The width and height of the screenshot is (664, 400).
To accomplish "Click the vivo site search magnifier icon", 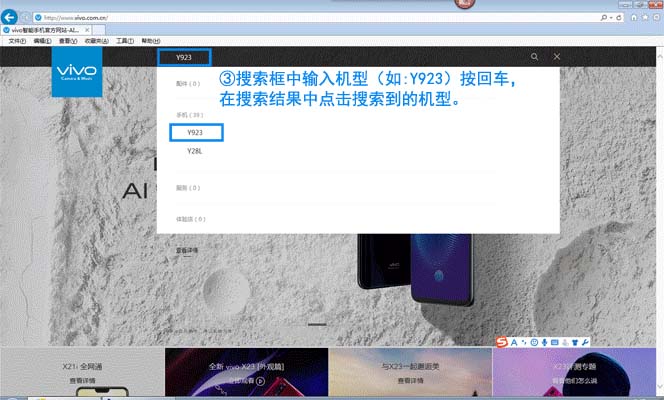I will [x=534, y=57].
